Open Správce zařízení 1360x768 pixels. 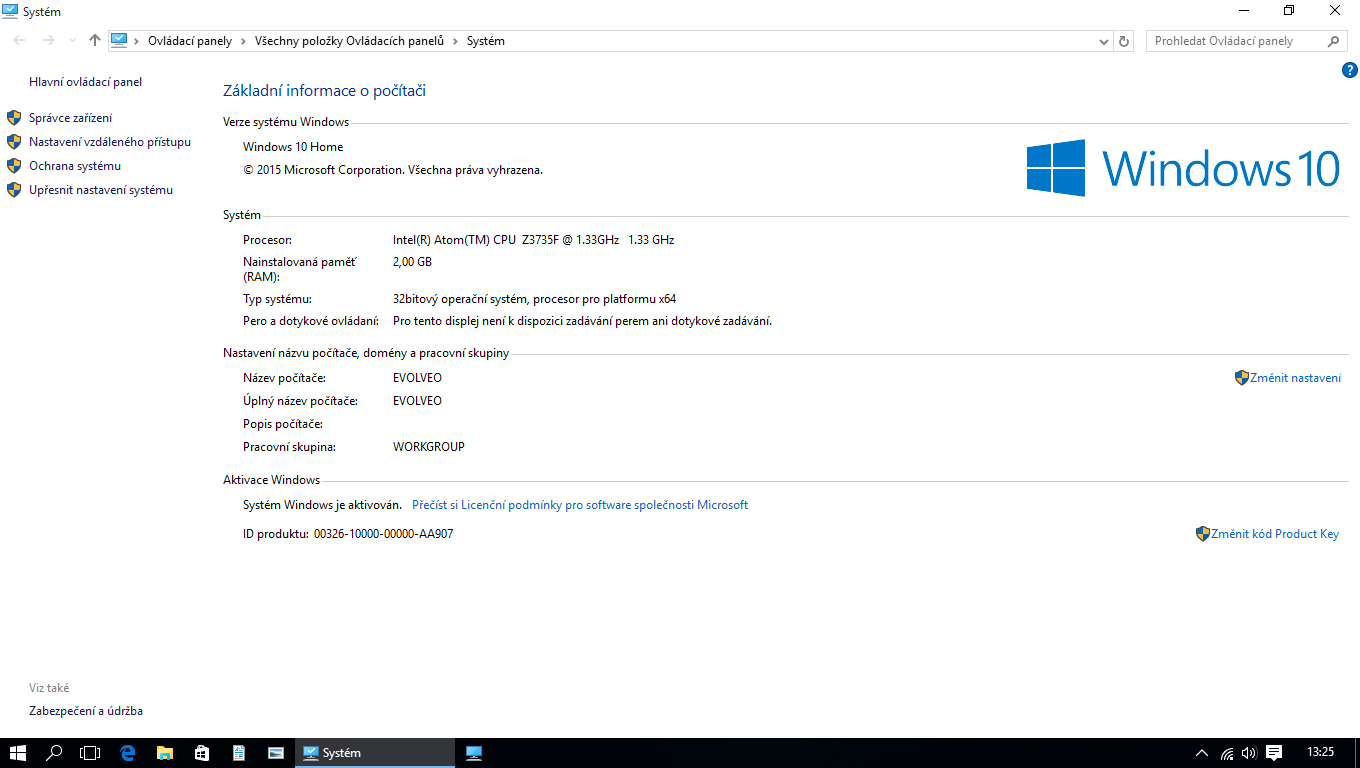(70, 118)
